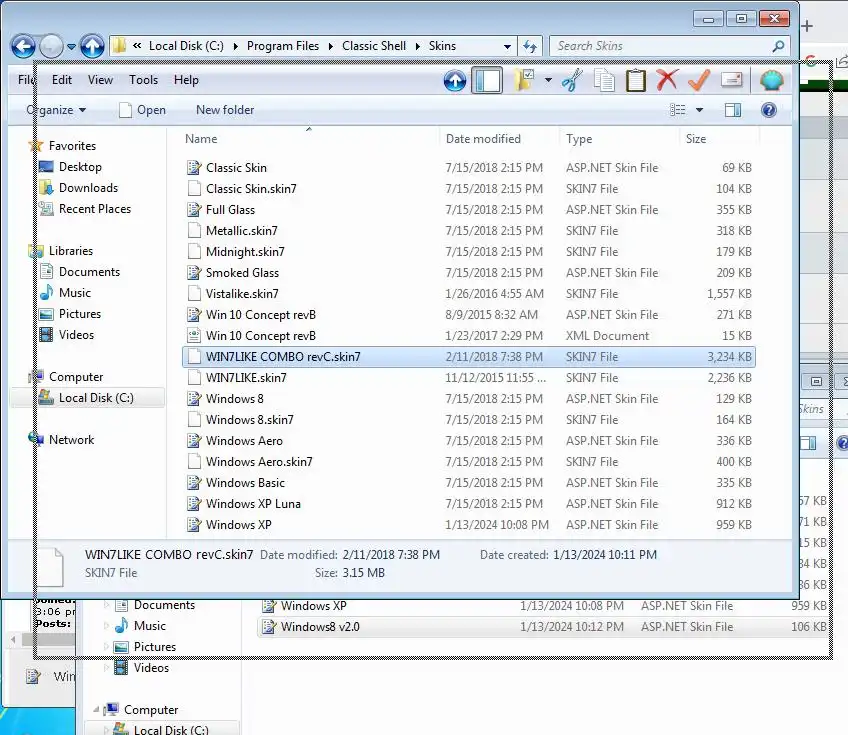Screen dimensions: 848x735
Task: Open the Help menu
Action: point(186,80)
